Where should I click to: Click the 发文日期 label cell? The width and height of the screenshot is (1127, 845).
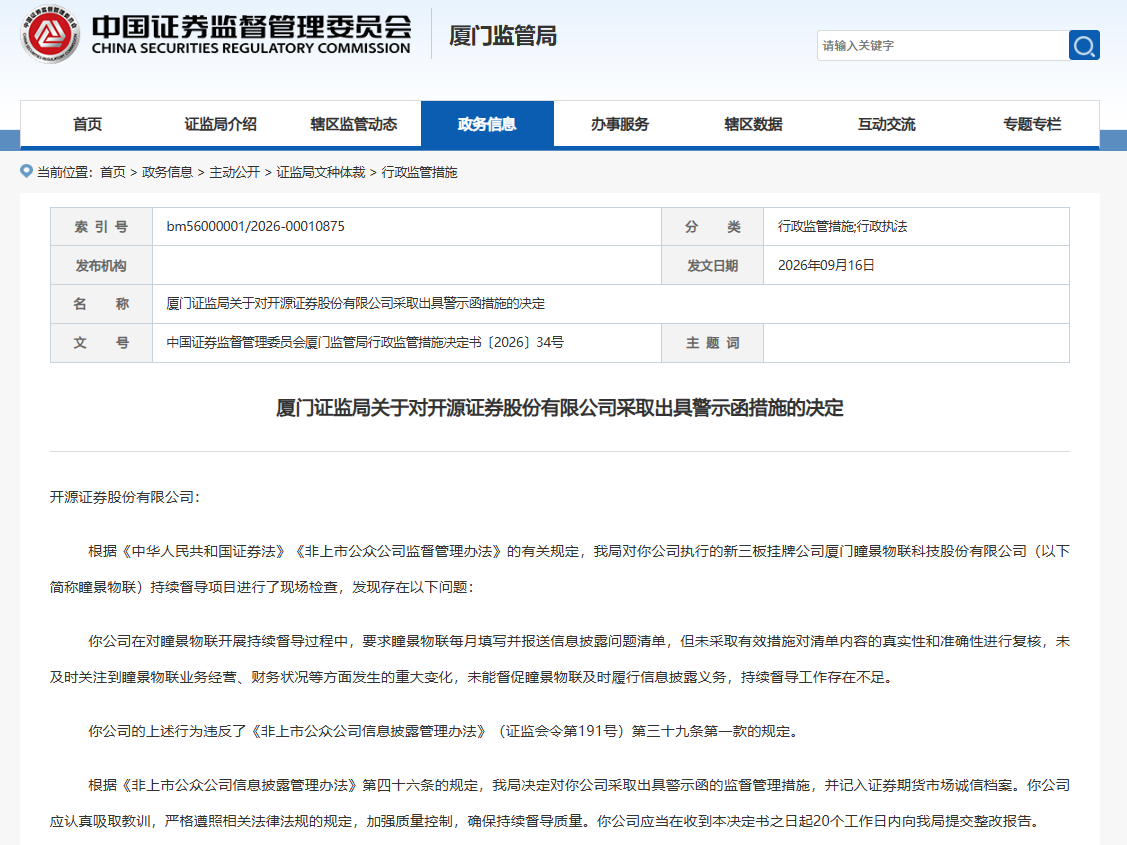point(712,266)
